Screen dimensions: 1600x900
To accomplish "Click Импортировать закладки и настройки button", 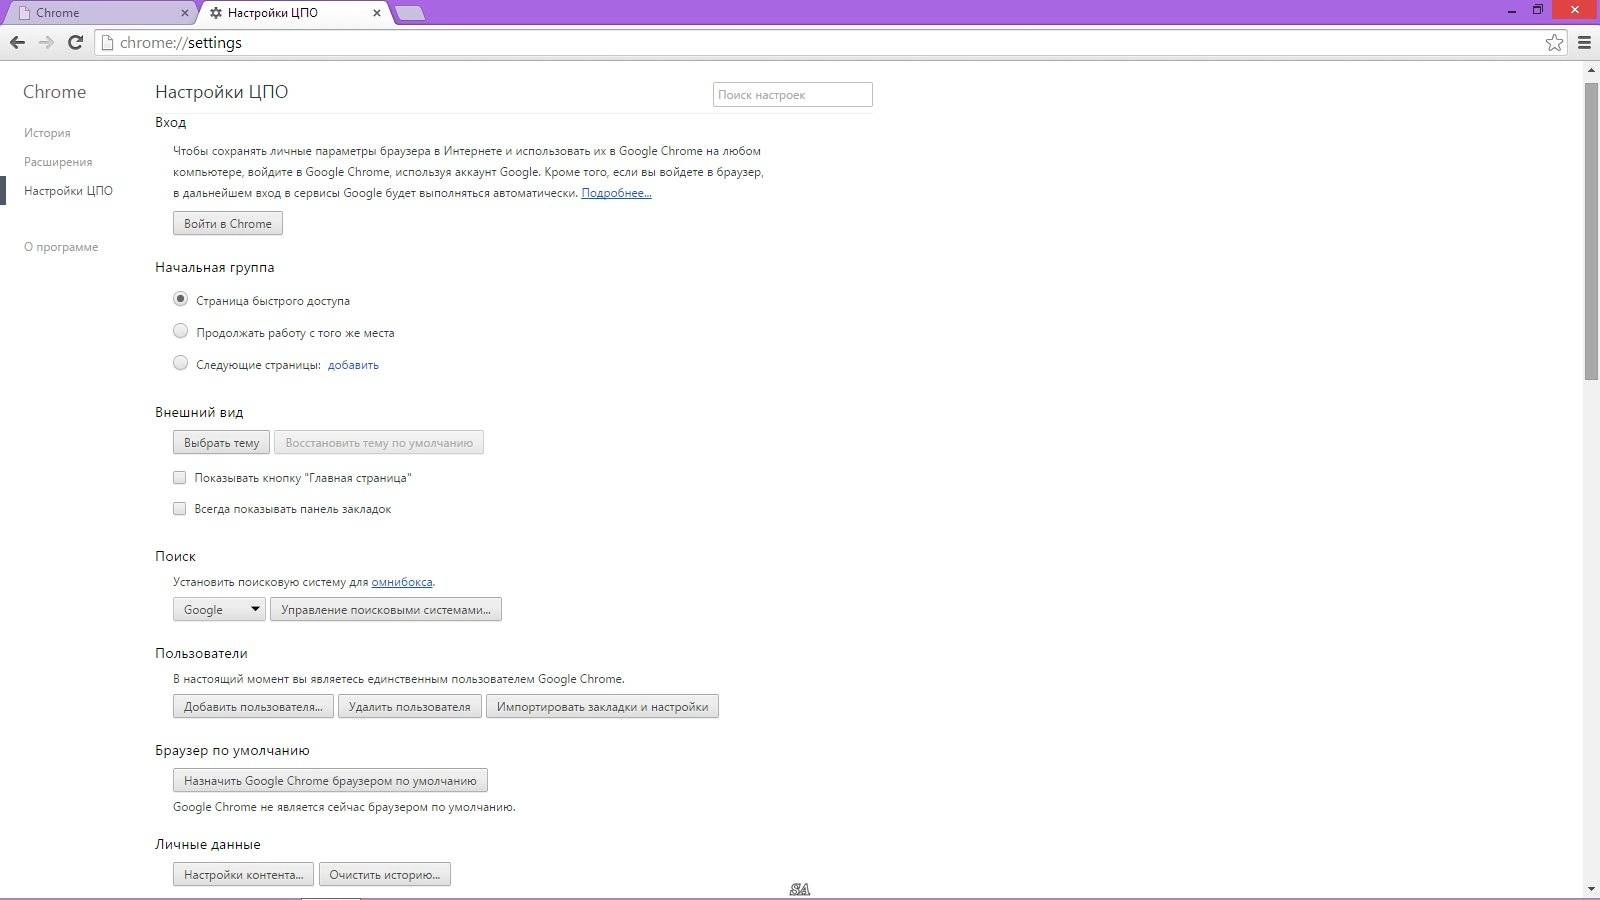I will (x=602, y=707).
